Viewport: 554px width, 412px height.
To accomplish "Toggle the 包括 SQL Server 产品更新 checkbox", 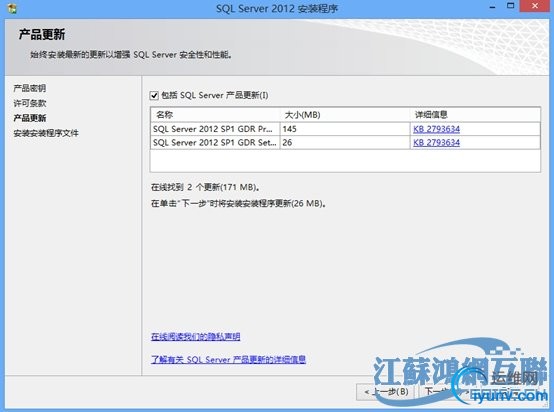I will [154, 95].
